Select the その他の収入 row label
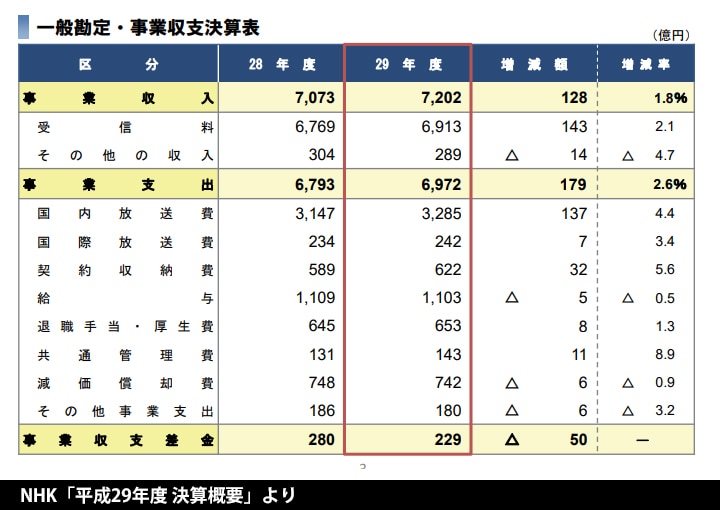 click(125, 156)
